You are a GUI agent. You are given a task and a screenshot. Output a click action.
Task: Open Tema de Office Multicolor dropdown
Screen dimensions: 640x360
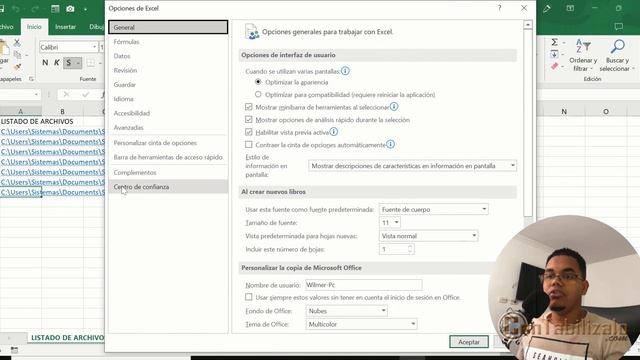pyautogui.click(x=361, y=324)
